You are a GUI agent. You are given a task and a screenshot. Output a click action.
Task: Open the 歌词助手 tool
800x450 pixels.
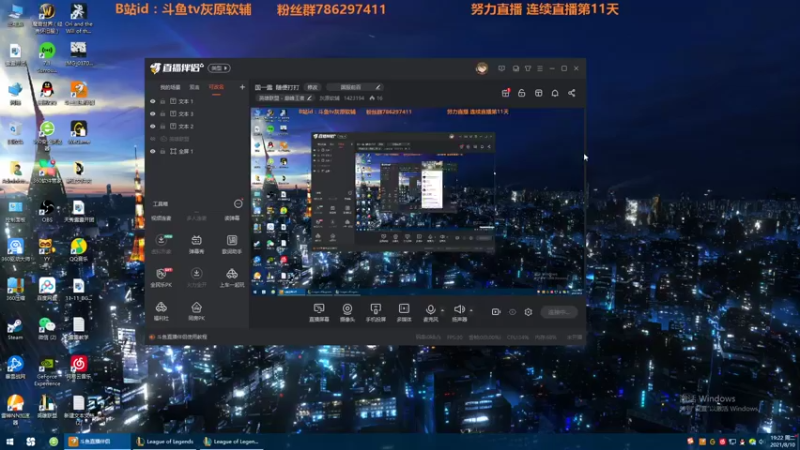232,244
